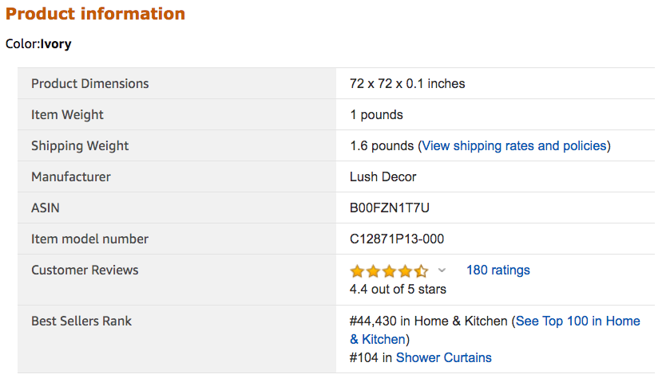This screenshot has width=668, height=383.
Task: Click the half-filled fifth star
Action: (x=421, y=271)
